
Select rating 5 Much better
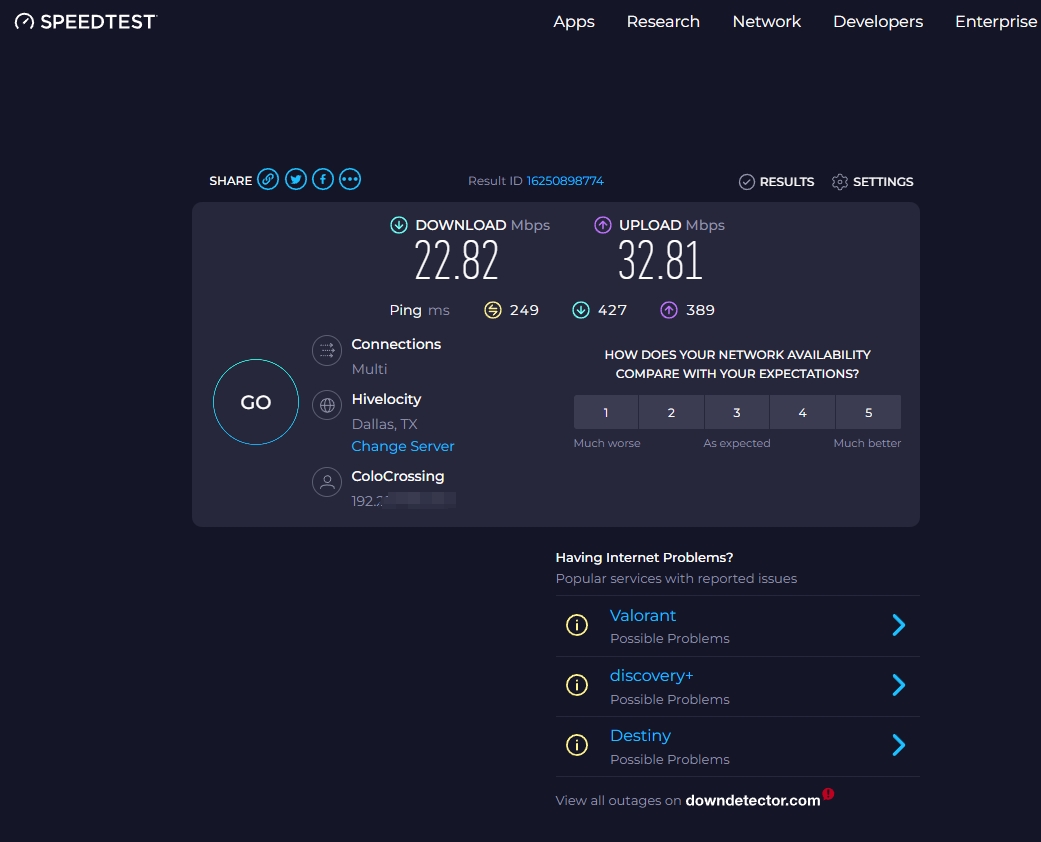click(868, 412)
